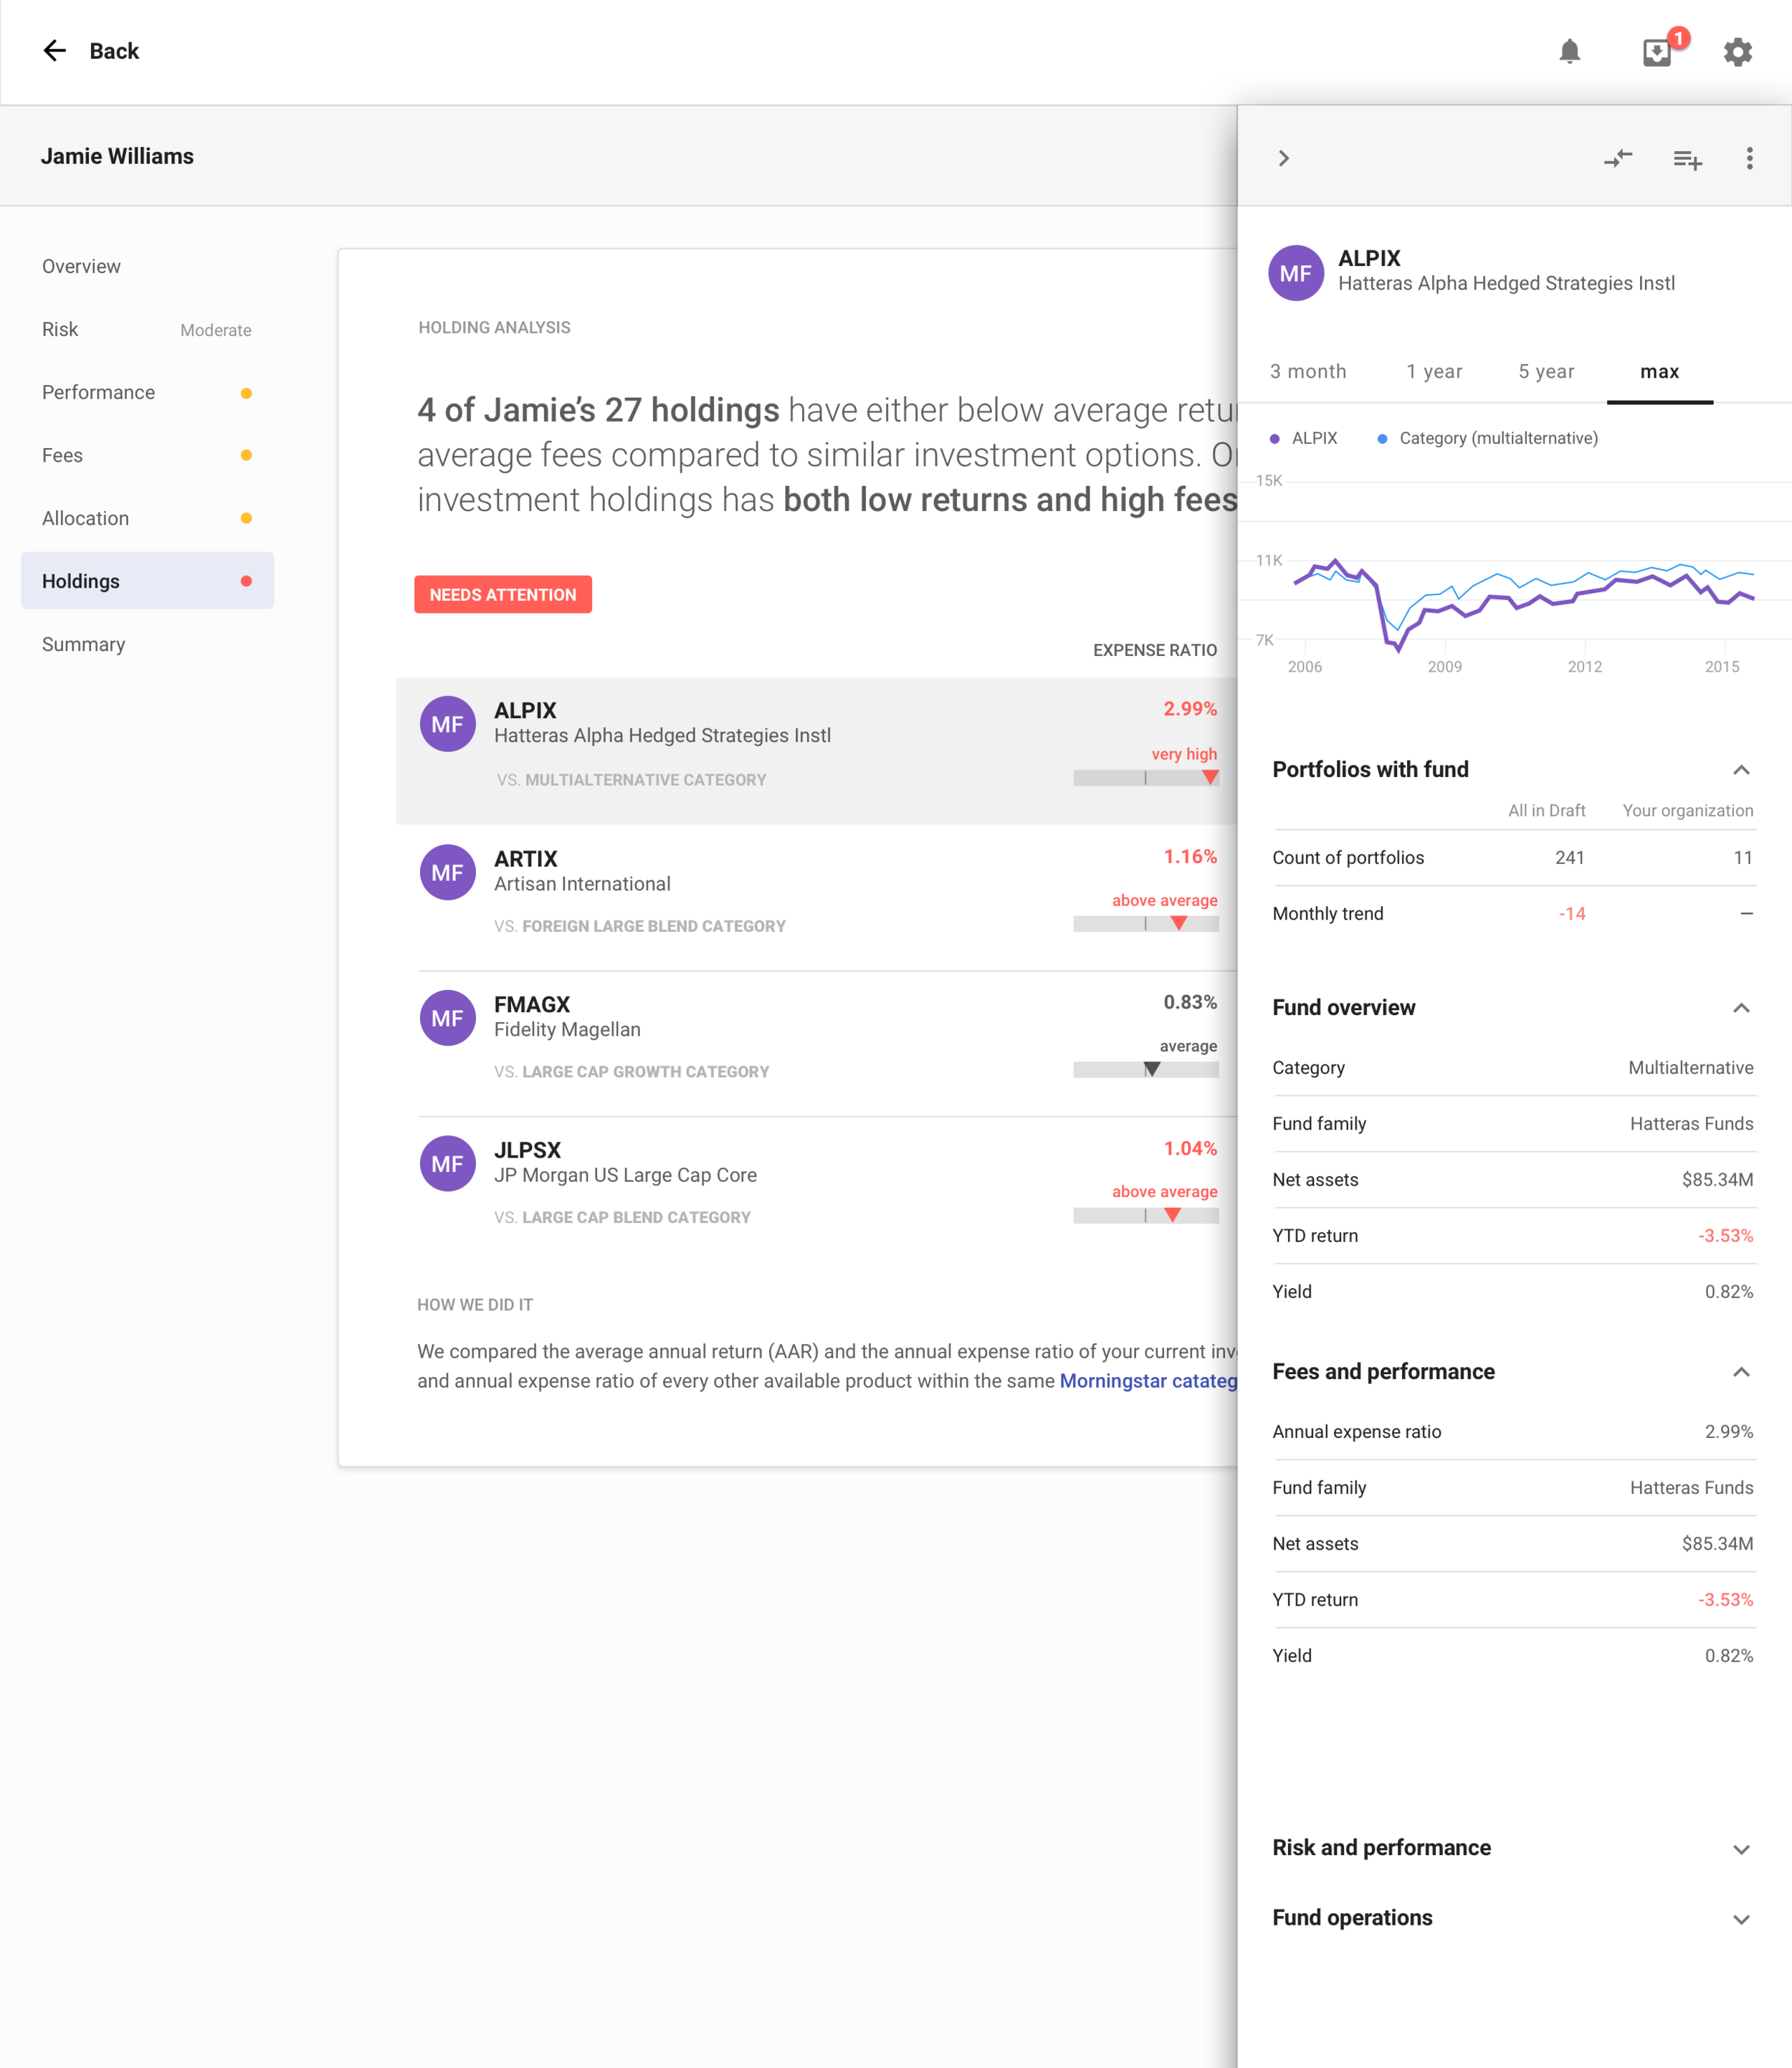Click the Your organization column header
Screen dimensions: 1792x2068
1687,810
